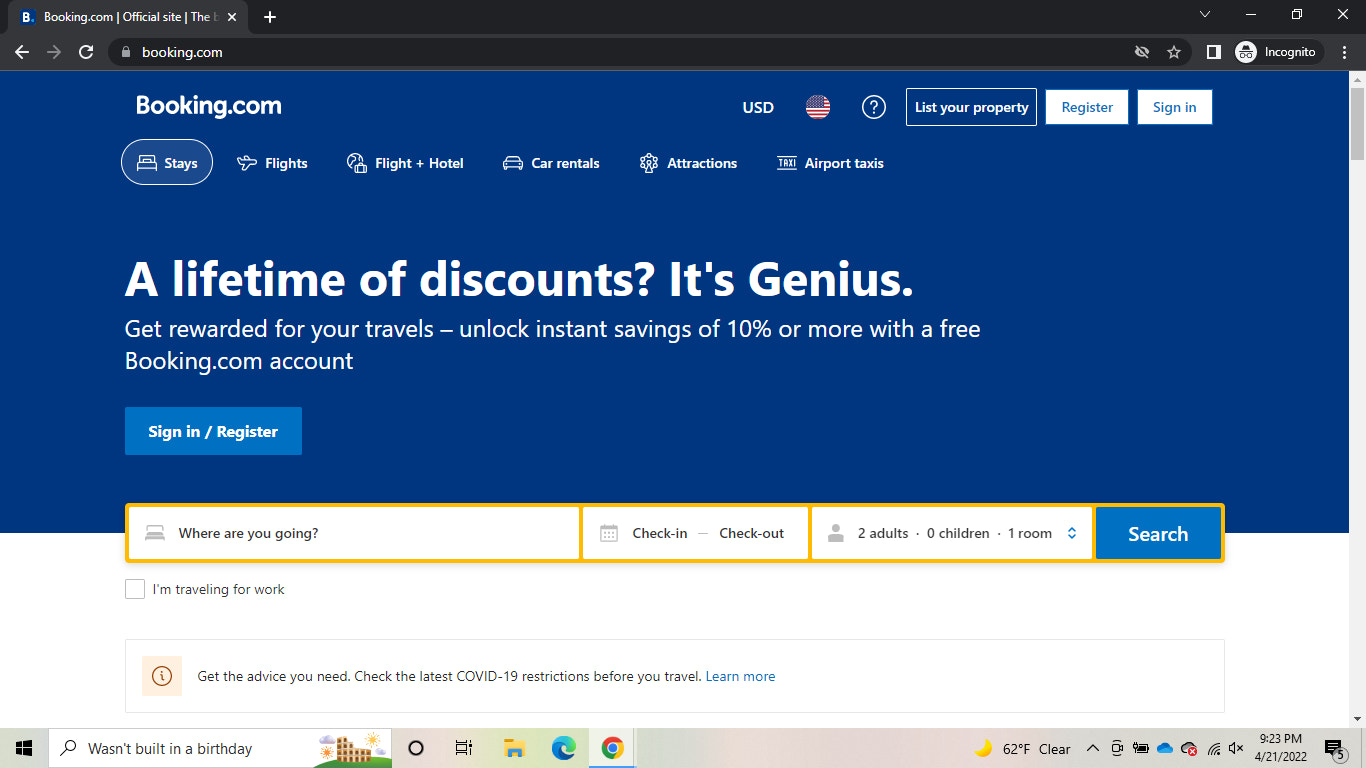The width and height of the screenshot is (1366, 768).
Task: Reload the page using the refresh icon
Action: (86, 52)
